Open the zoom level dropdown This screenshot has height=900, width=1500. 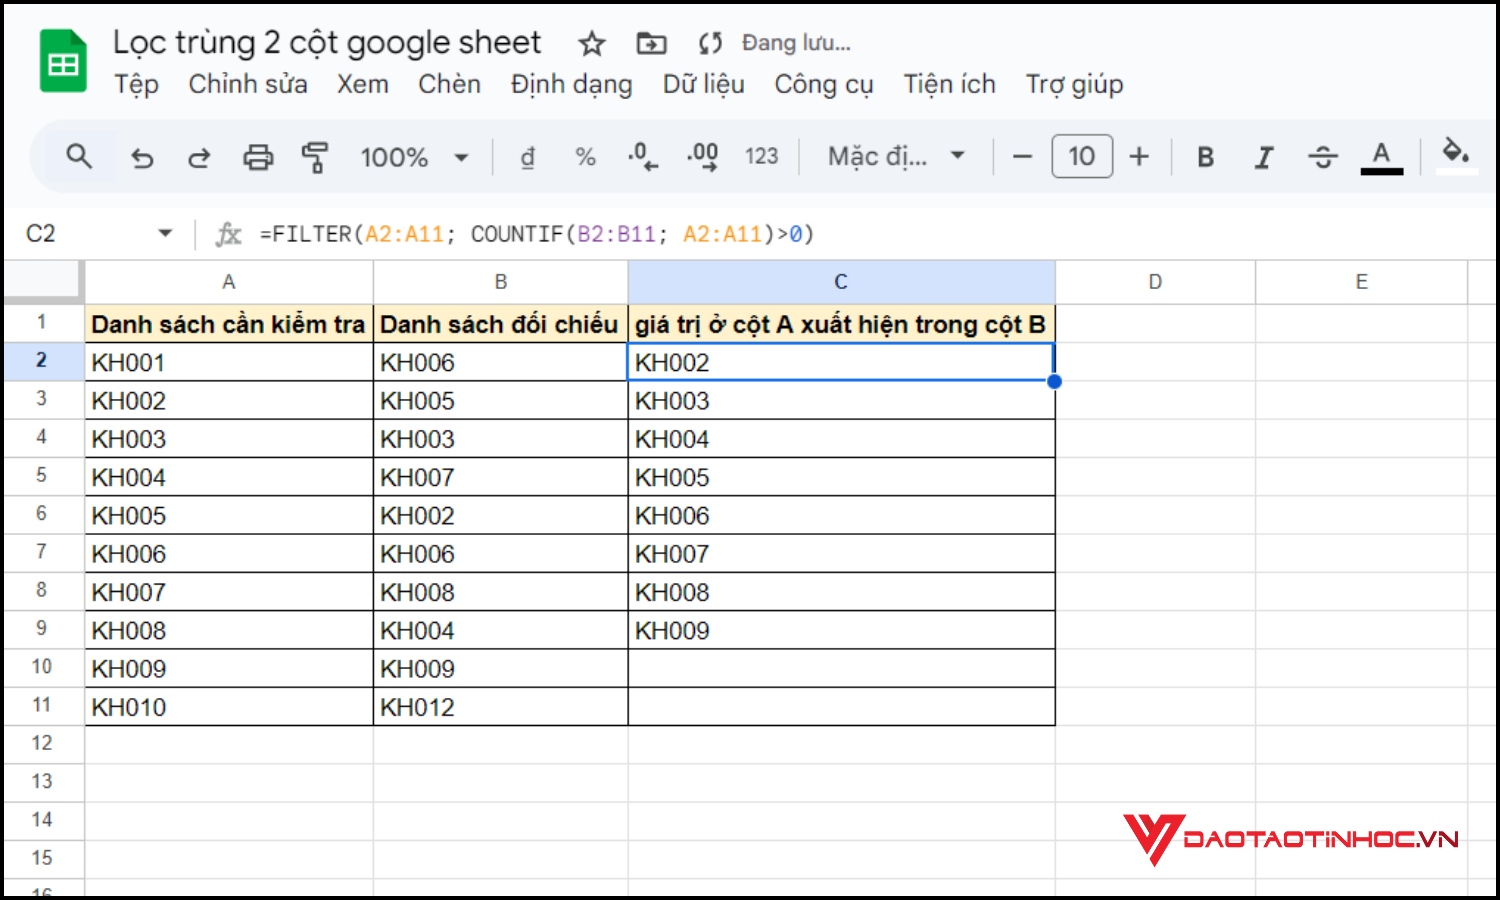414,156
